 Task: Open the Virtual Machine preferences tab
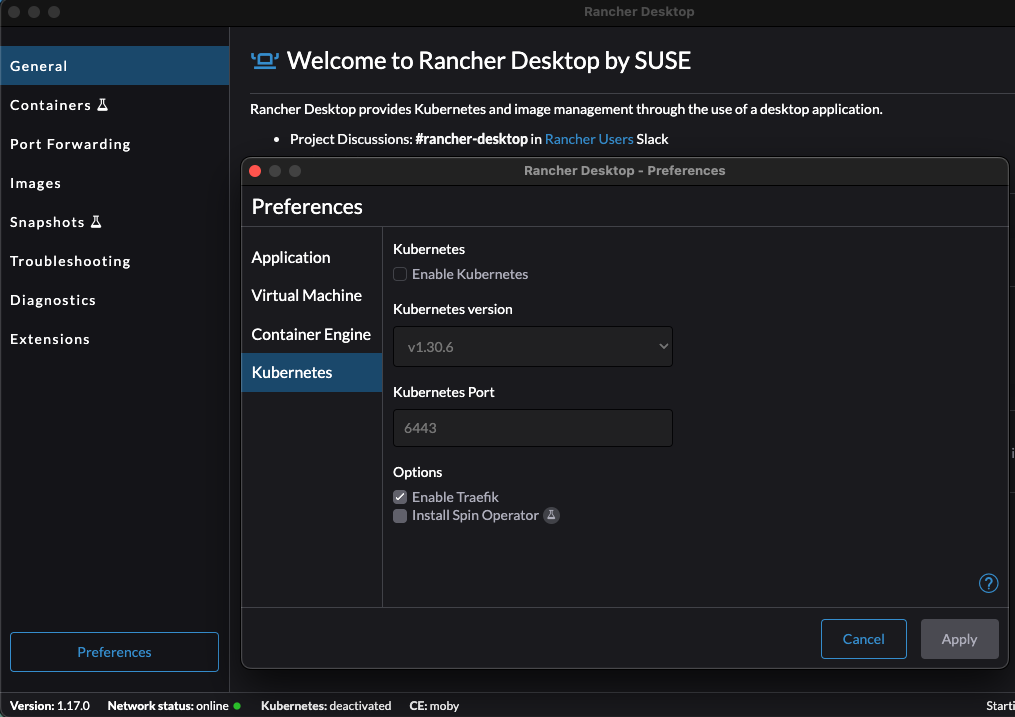tap(307, 295)
